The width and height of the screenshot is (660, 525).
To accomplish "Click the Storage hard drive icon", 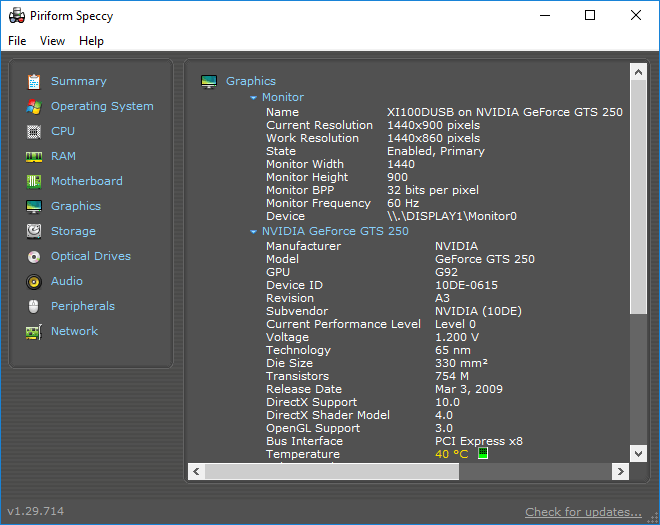I will point(34,232).
